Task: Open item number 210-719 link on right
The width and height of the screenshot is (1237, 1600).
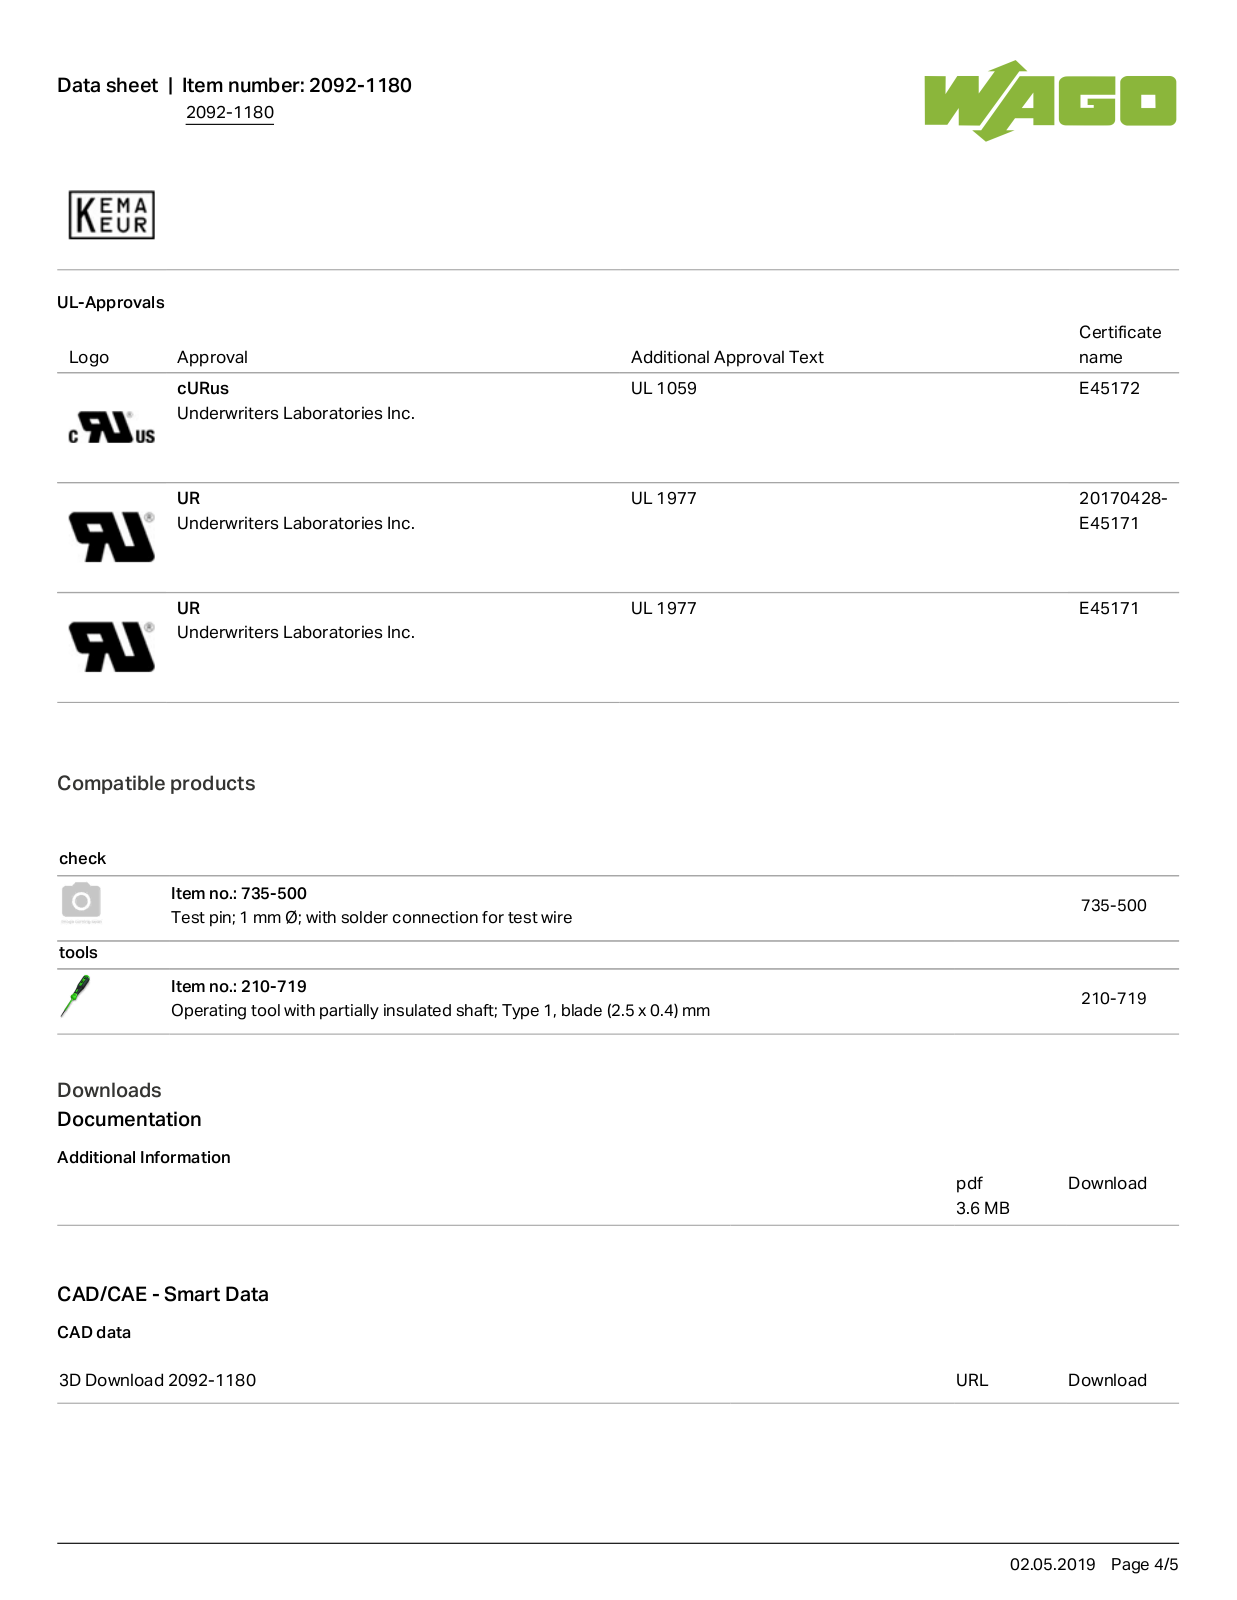Action: [x=1113, y=999]
